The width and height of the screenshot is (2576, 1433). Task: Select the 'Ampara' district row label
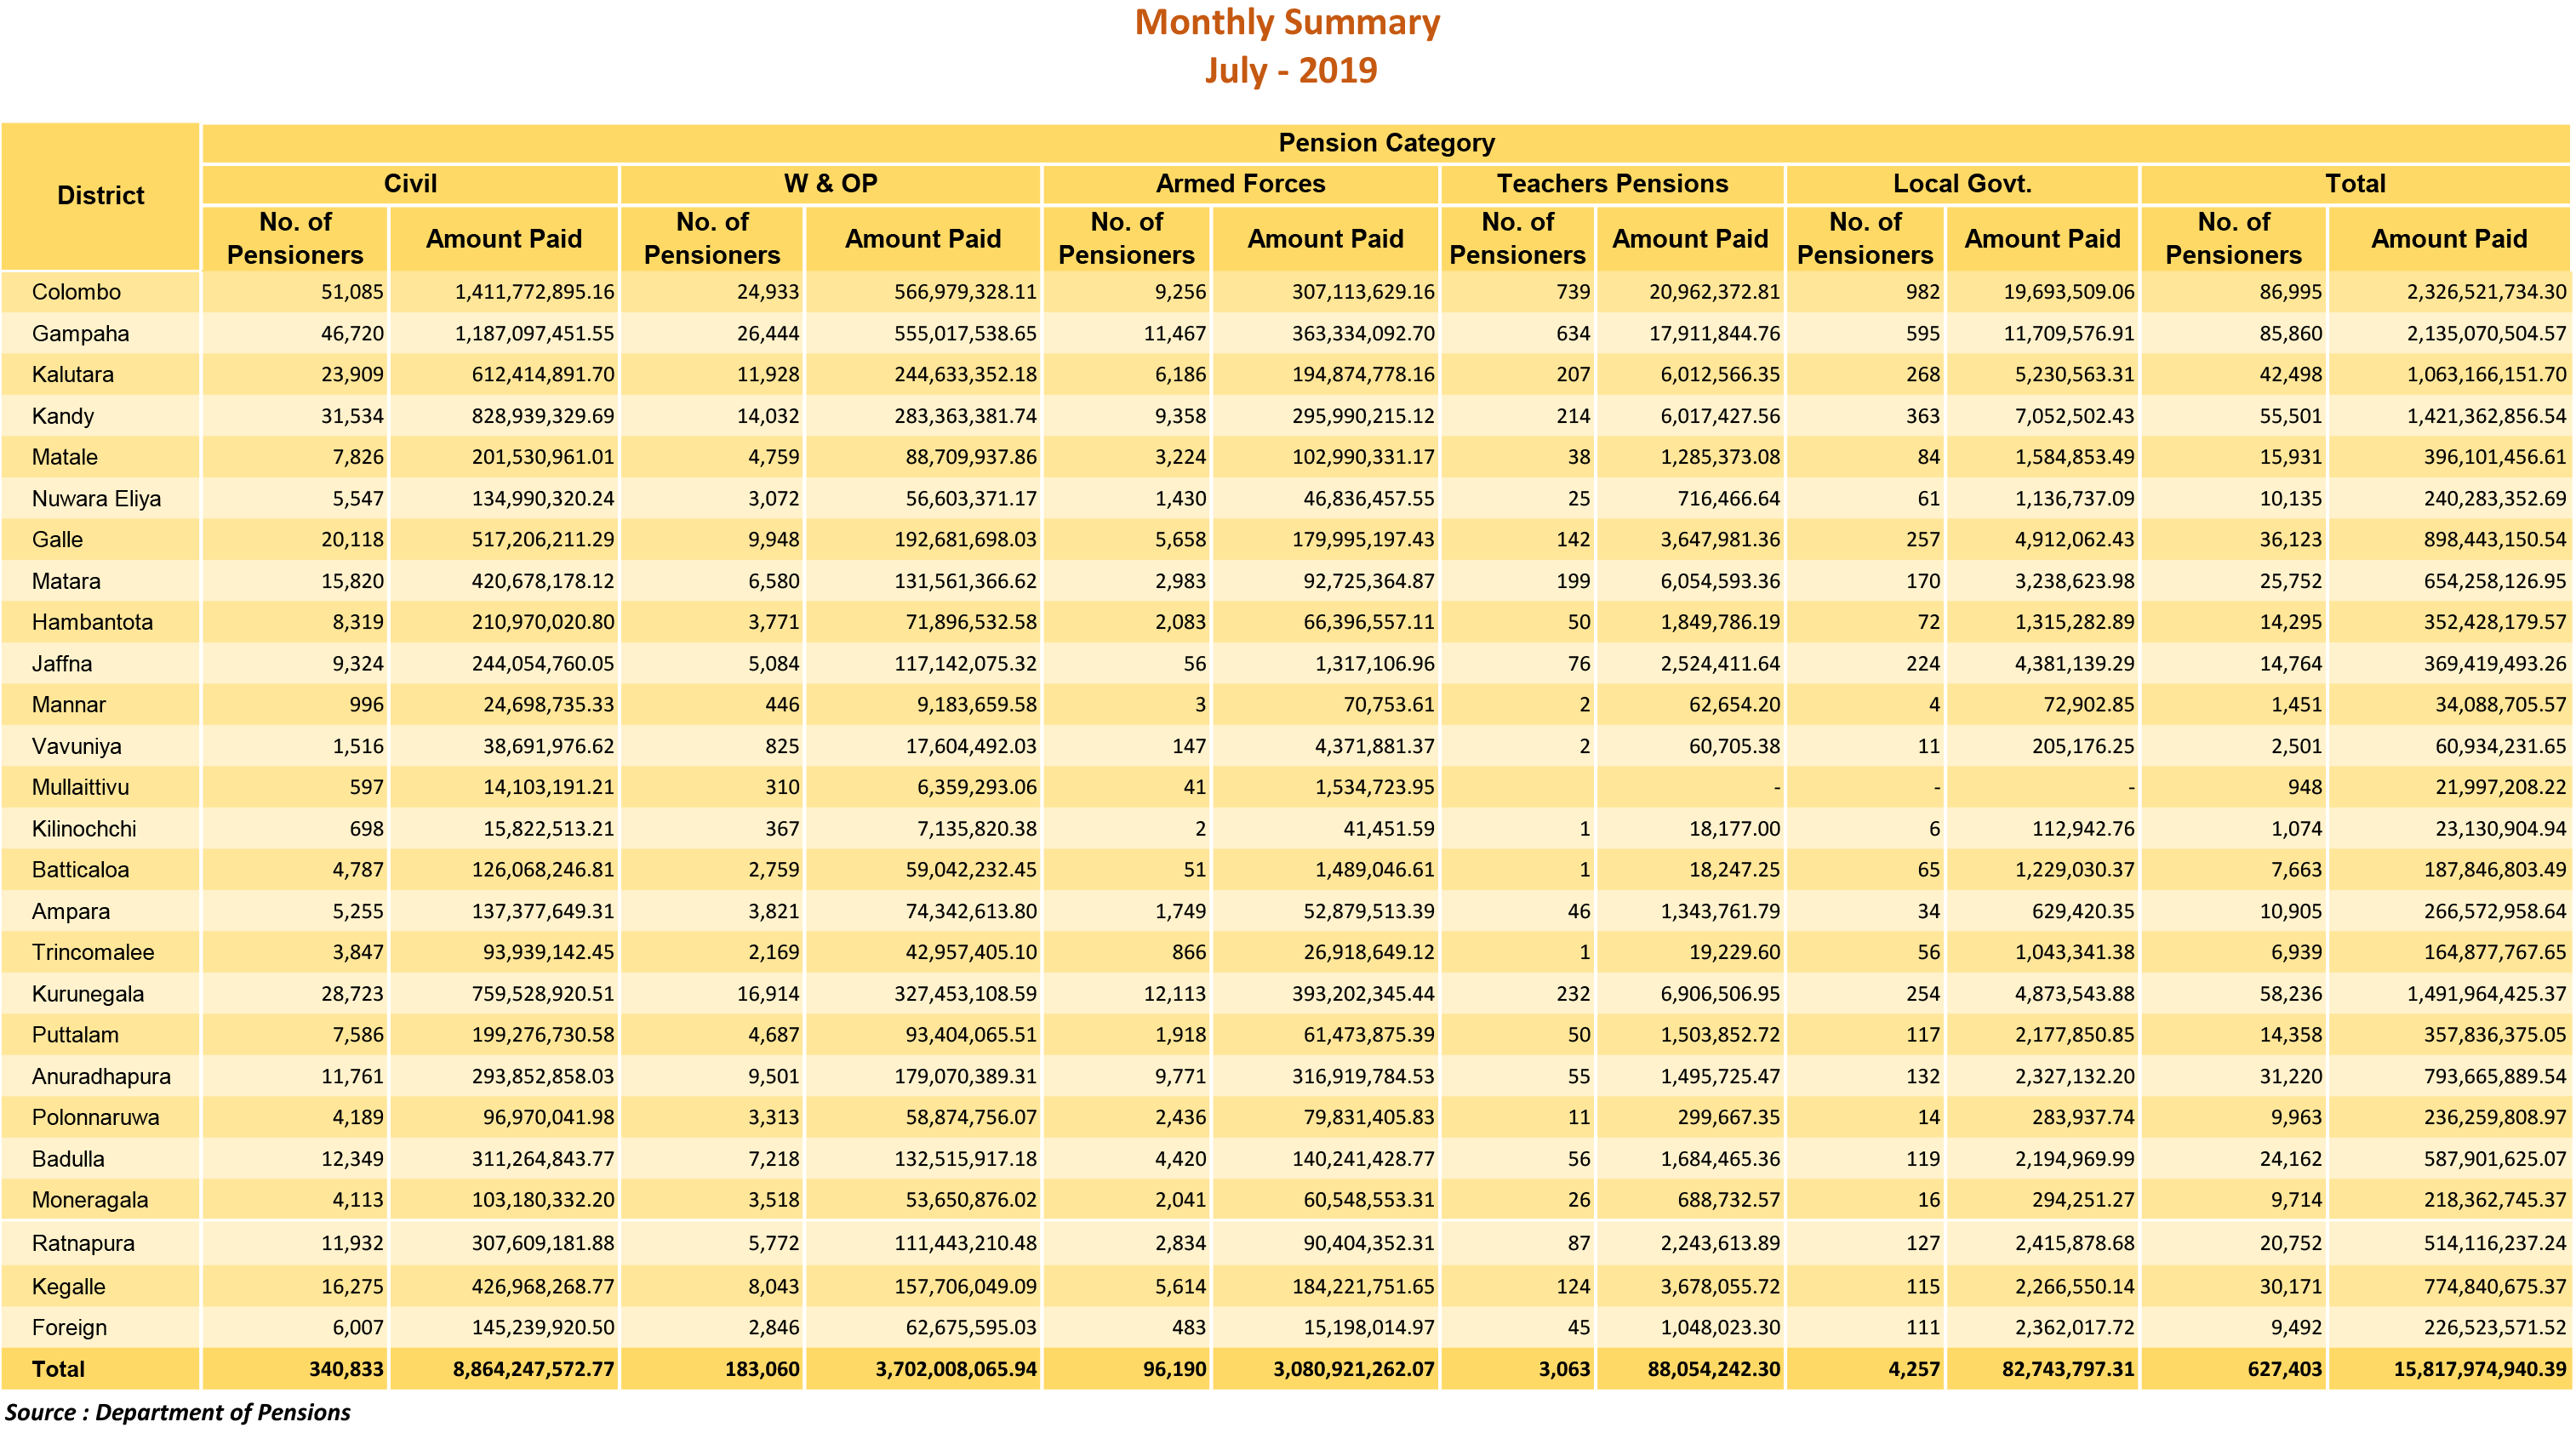tap(70, 912)
